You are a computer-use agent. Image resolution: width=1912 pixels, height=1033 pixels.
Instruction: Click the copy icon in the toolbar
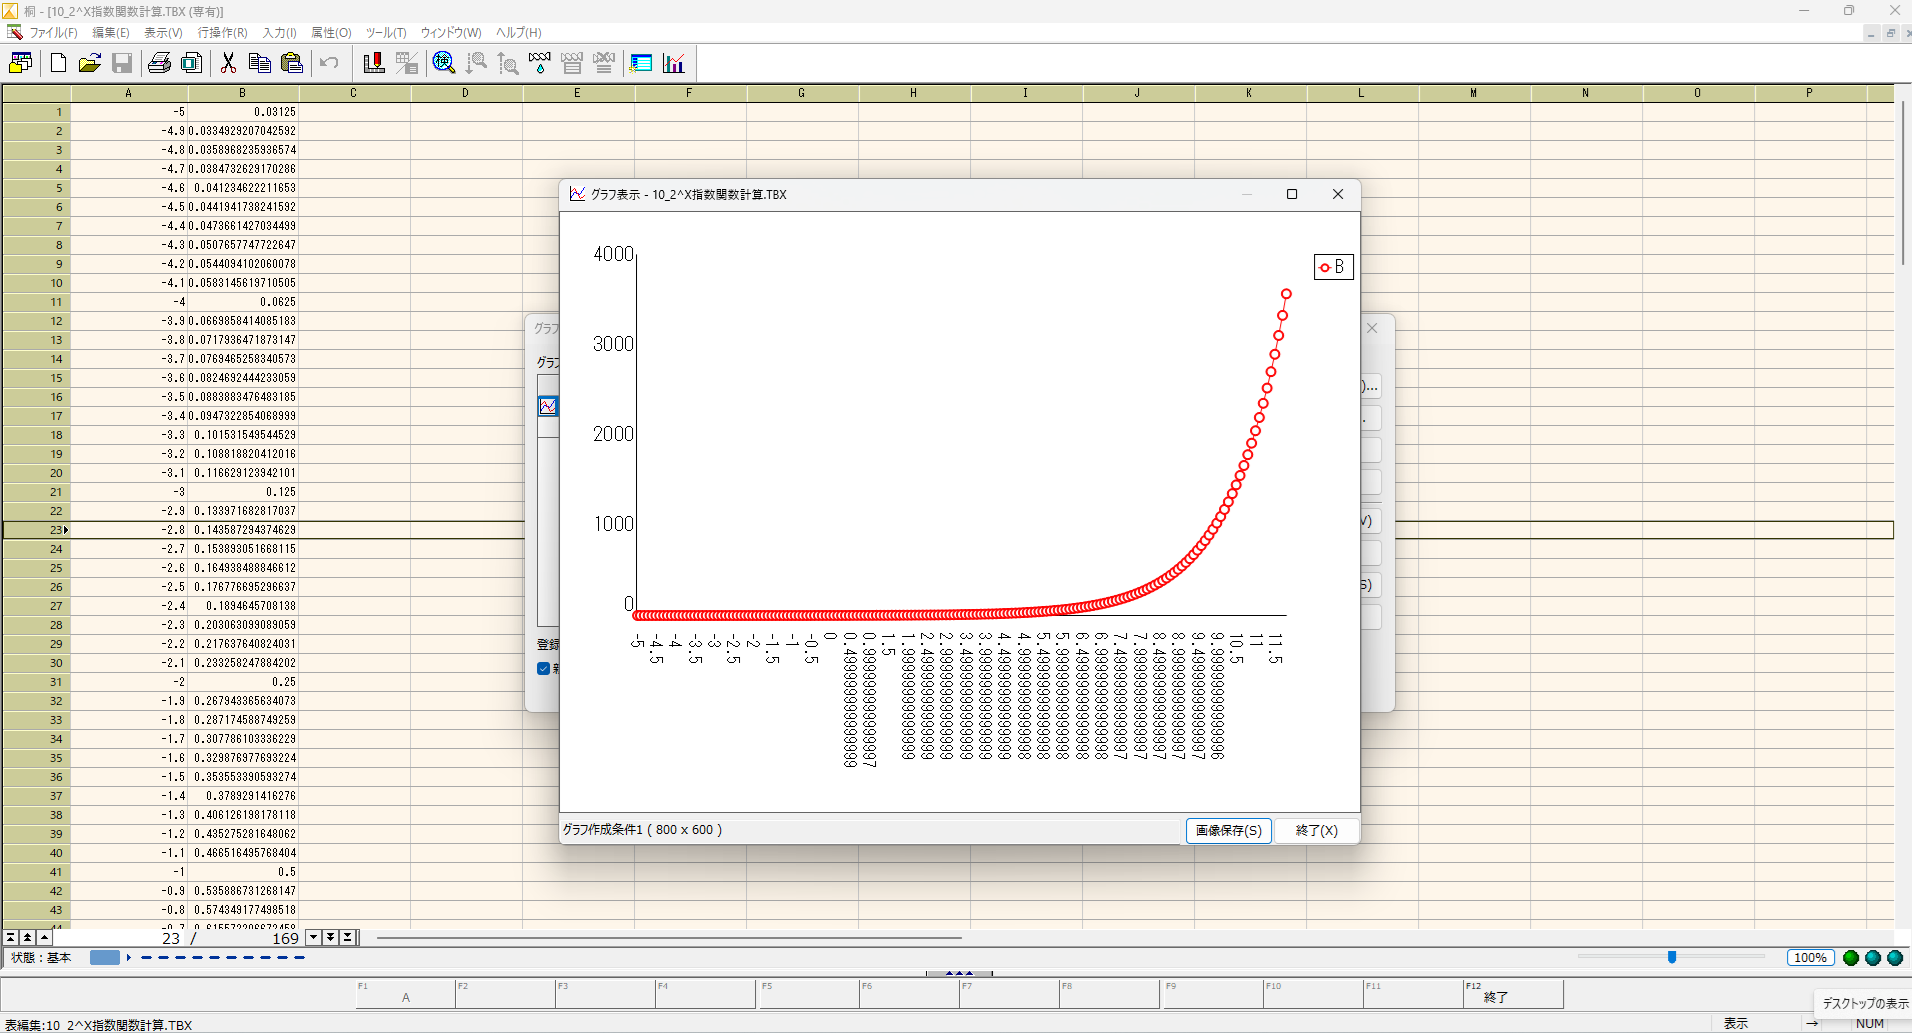point(260,63)
